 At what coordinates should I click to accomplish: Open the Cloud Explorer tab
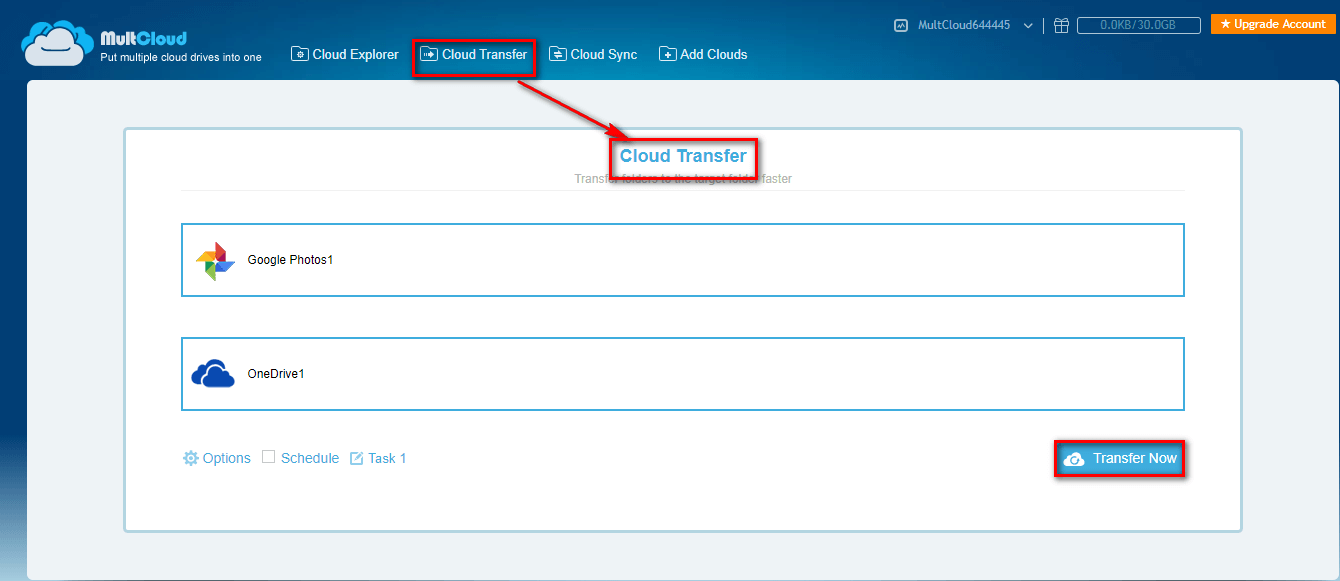tap(345, 54)
